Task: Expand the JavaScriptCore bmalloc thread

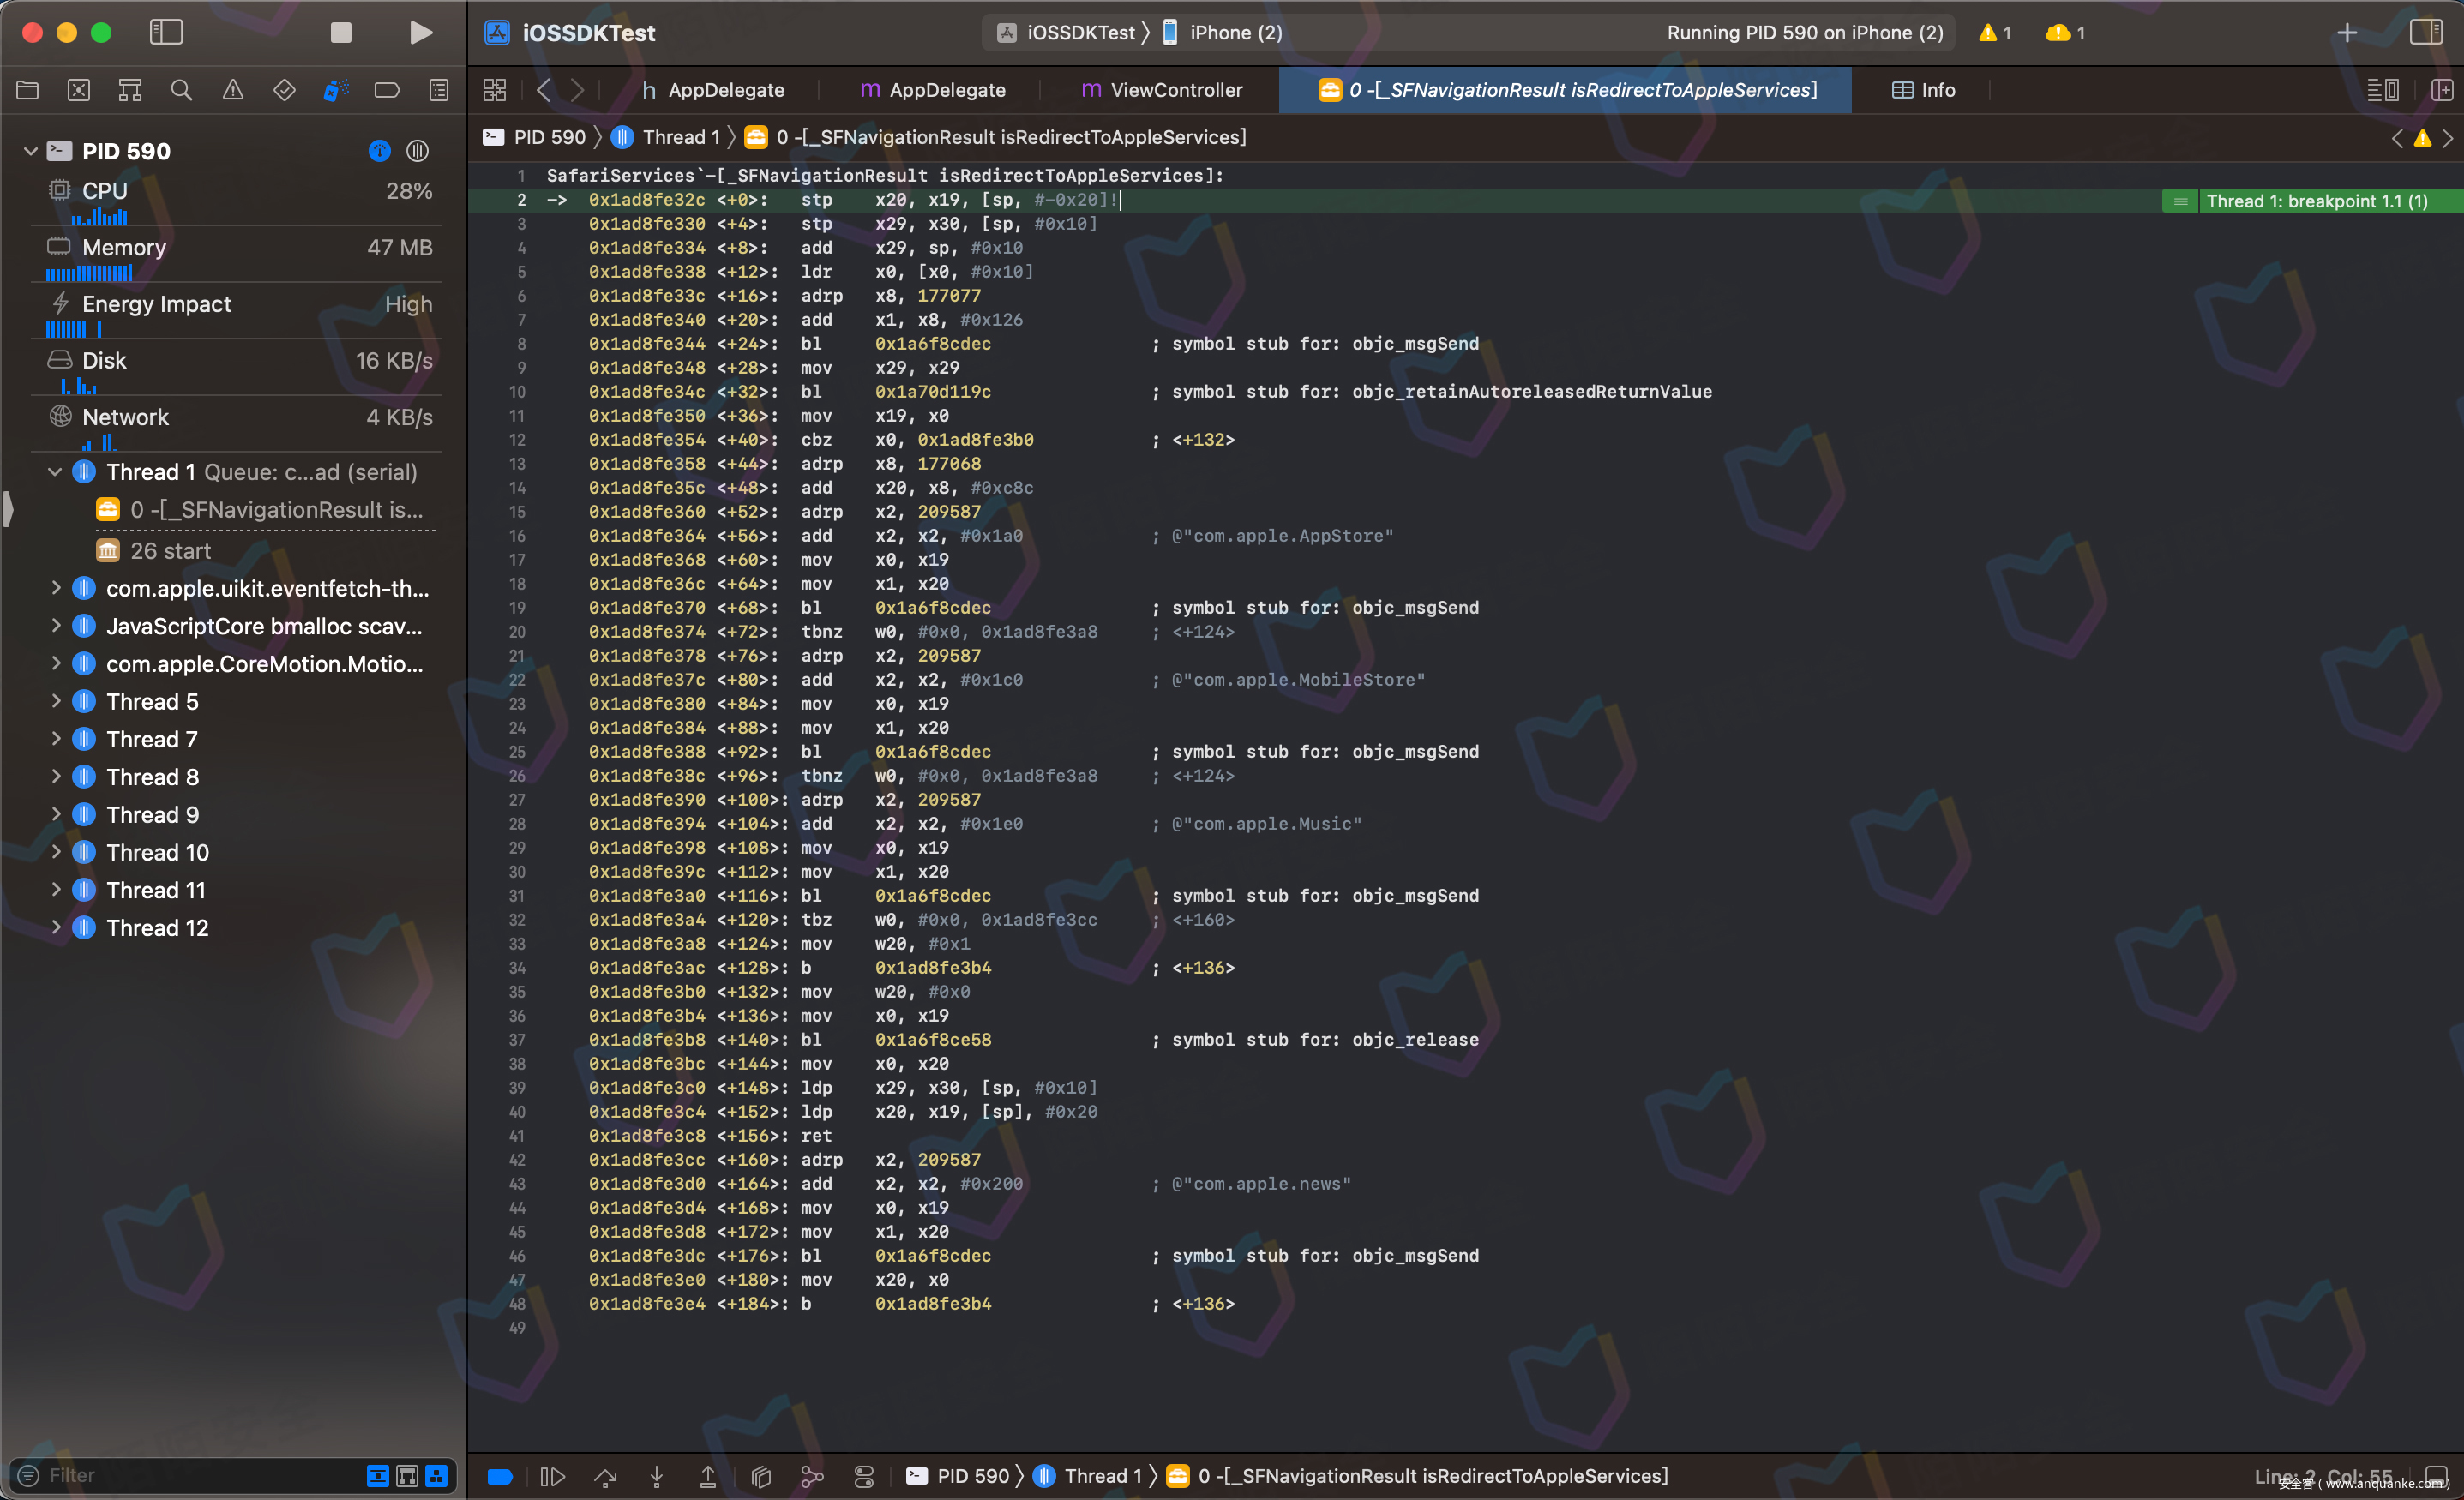Action: click(55, 626)
